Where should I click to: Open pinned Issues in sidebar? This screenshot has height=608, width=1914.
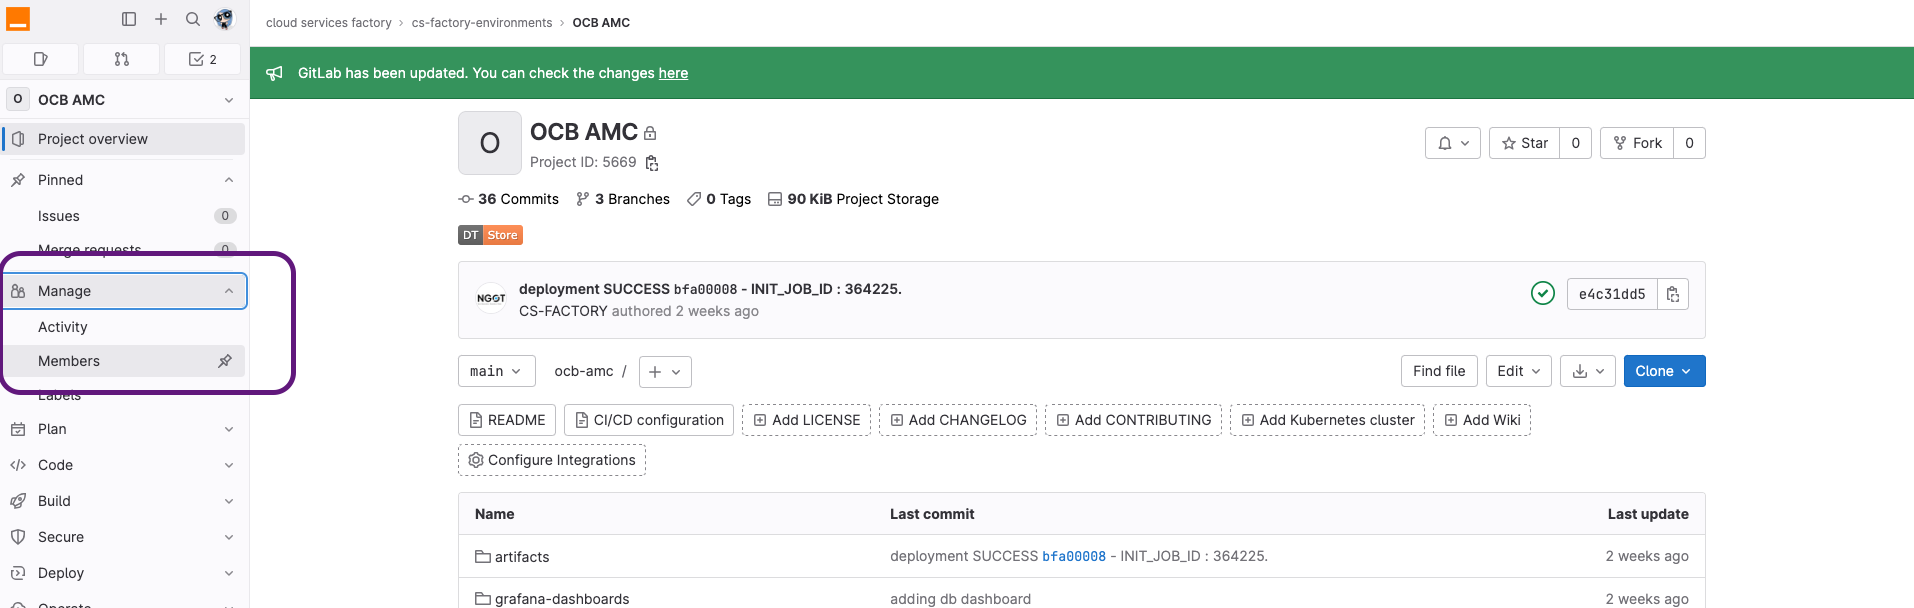124,216
